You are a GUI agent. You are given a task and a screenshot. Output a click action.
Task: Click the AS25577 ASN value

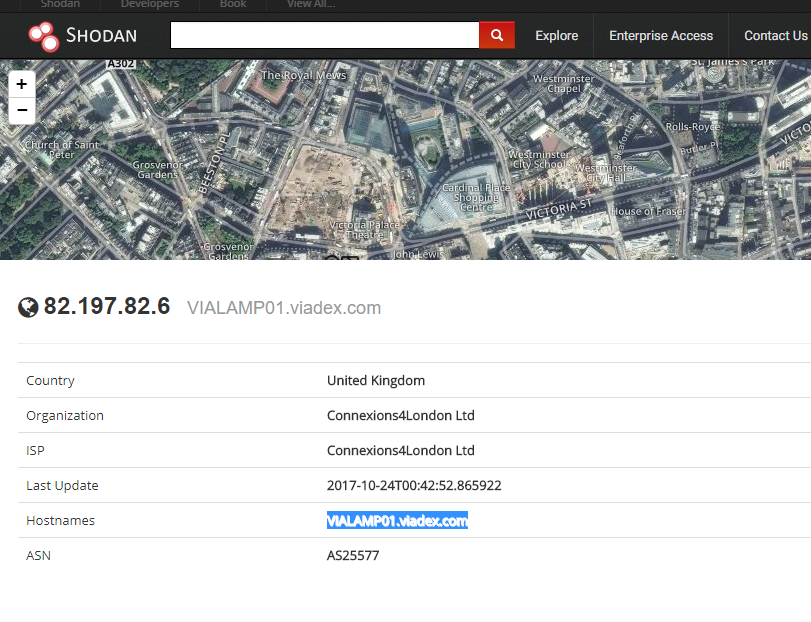point(353,556)
